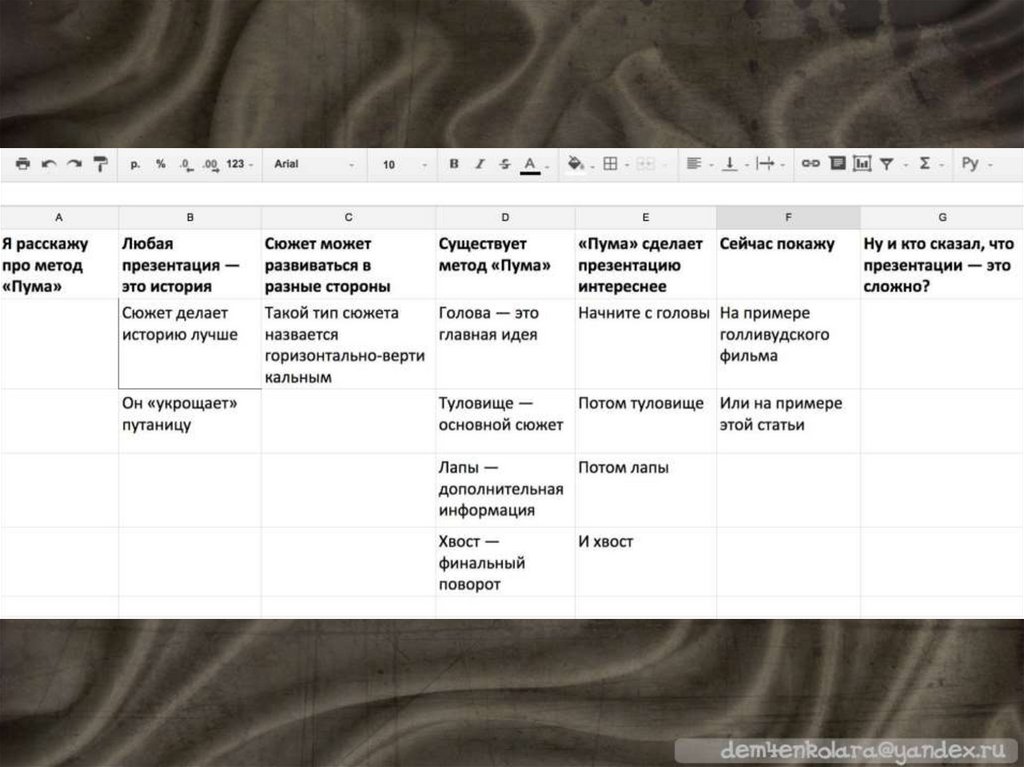The width and height of the screenshot is (1024, 767).
Task: Redo the last action
Action: pos(74,164)
